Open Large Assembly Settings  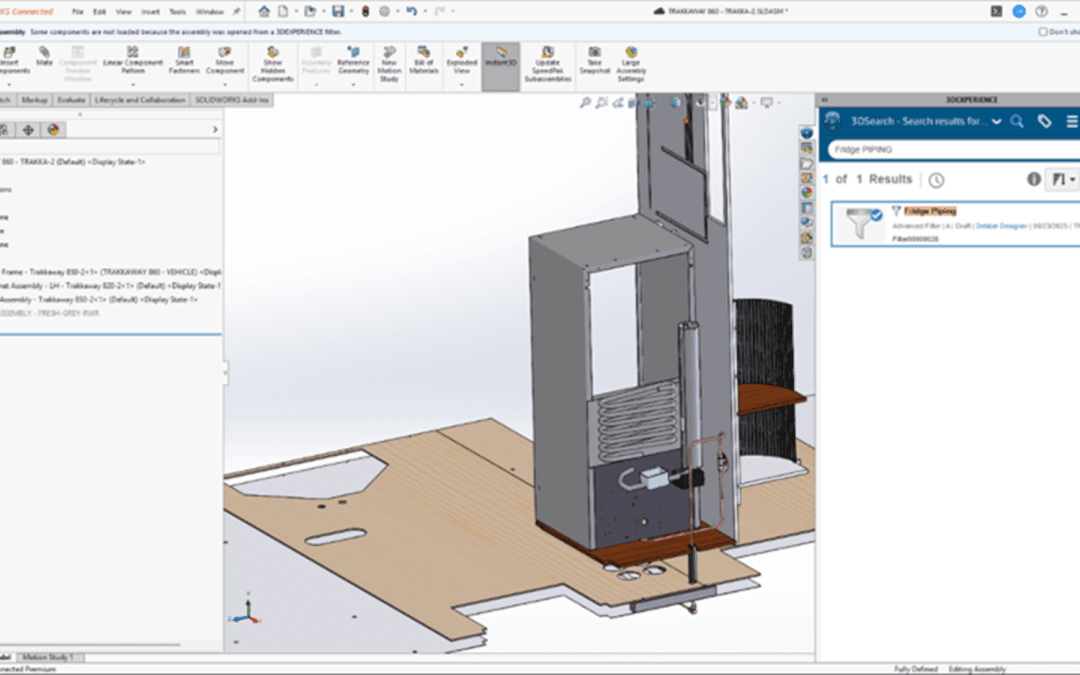coord(631,60)
